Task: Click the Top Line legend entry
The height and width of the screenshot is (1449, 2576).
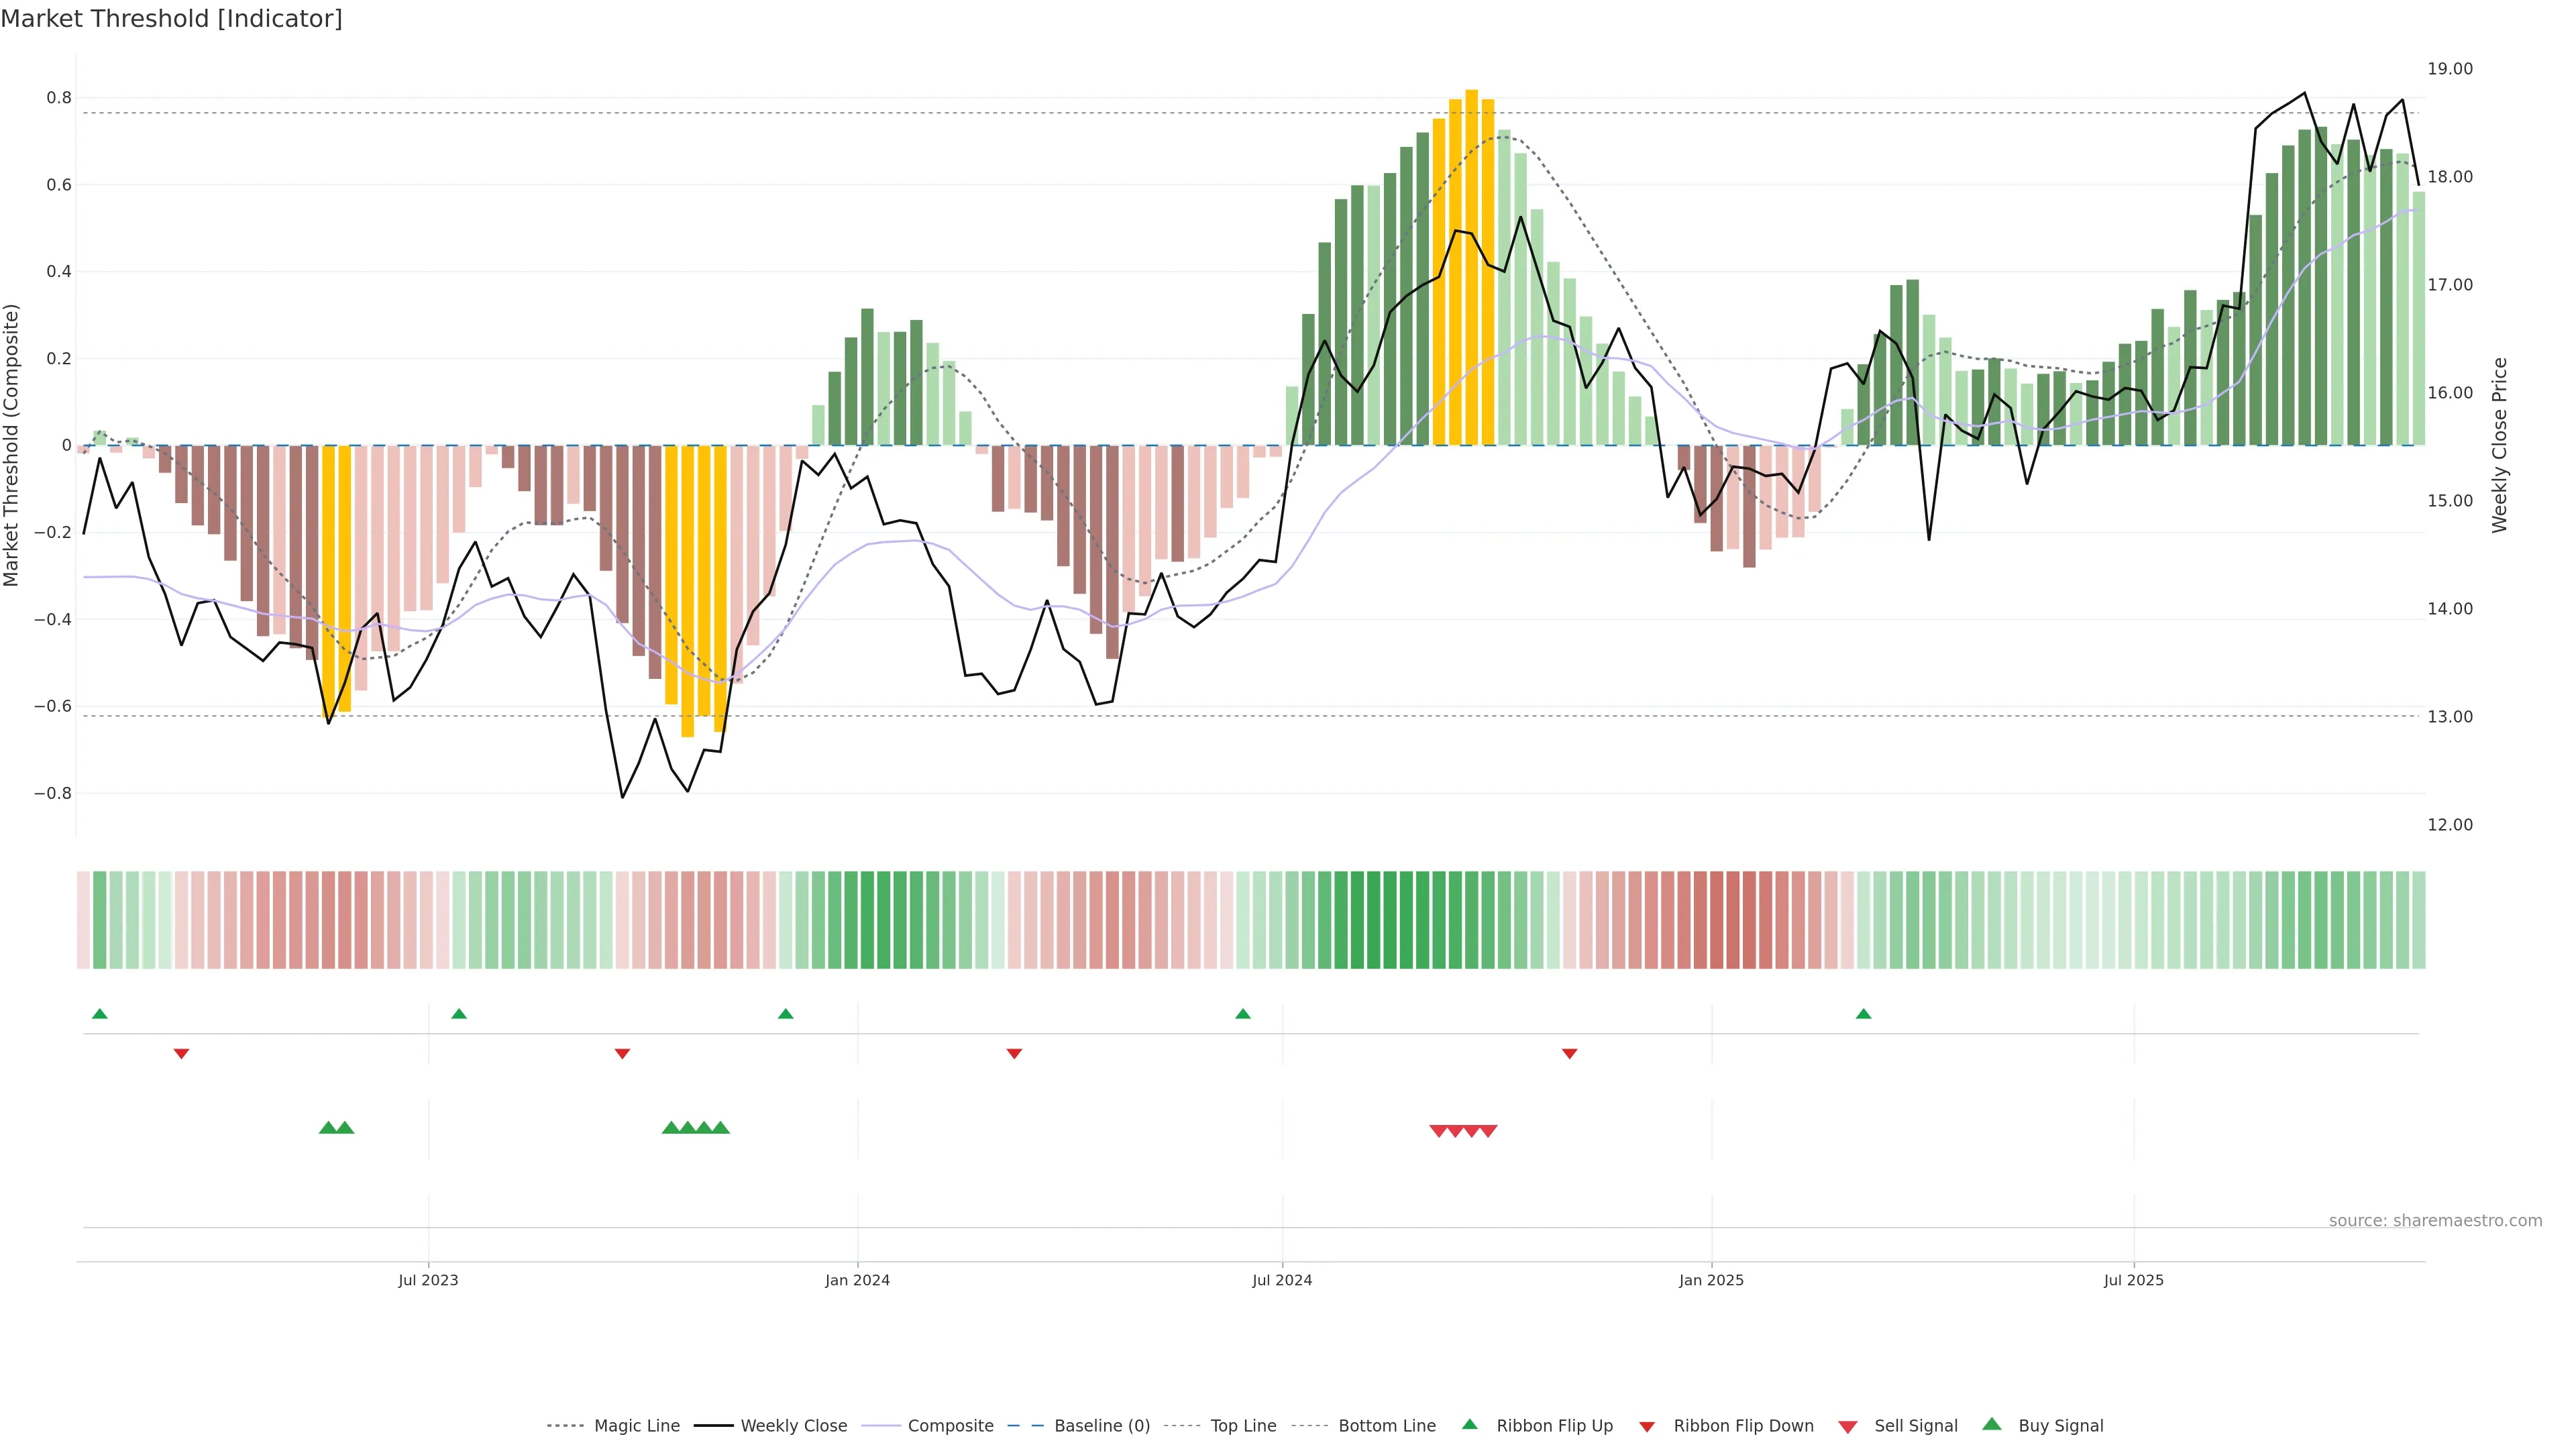Action: pyautogui.click(x=1243, y=1425)
